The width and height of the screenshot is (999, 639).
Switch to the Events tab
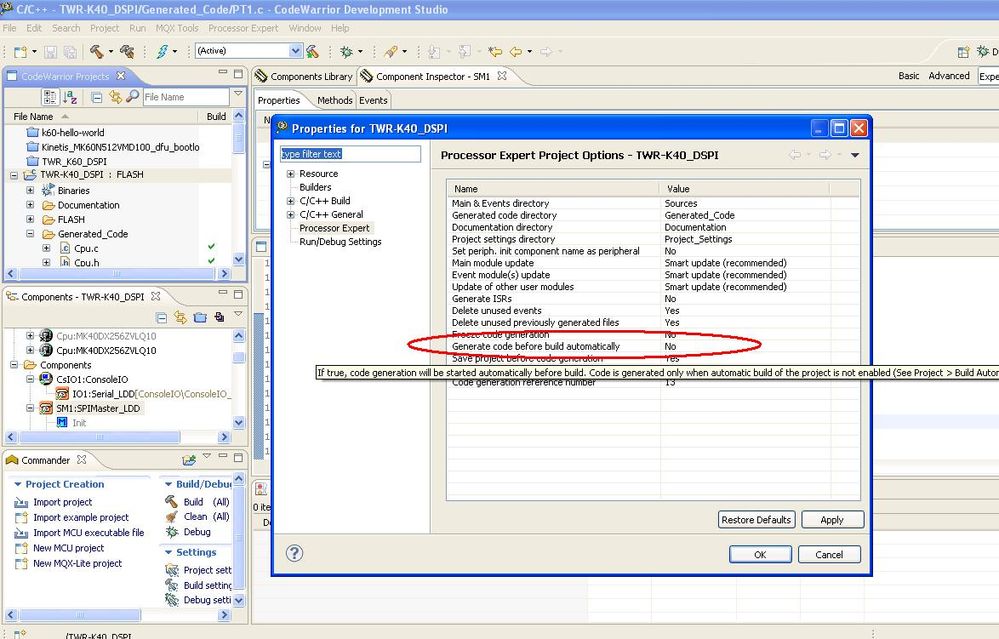click(x=373, y=101)
